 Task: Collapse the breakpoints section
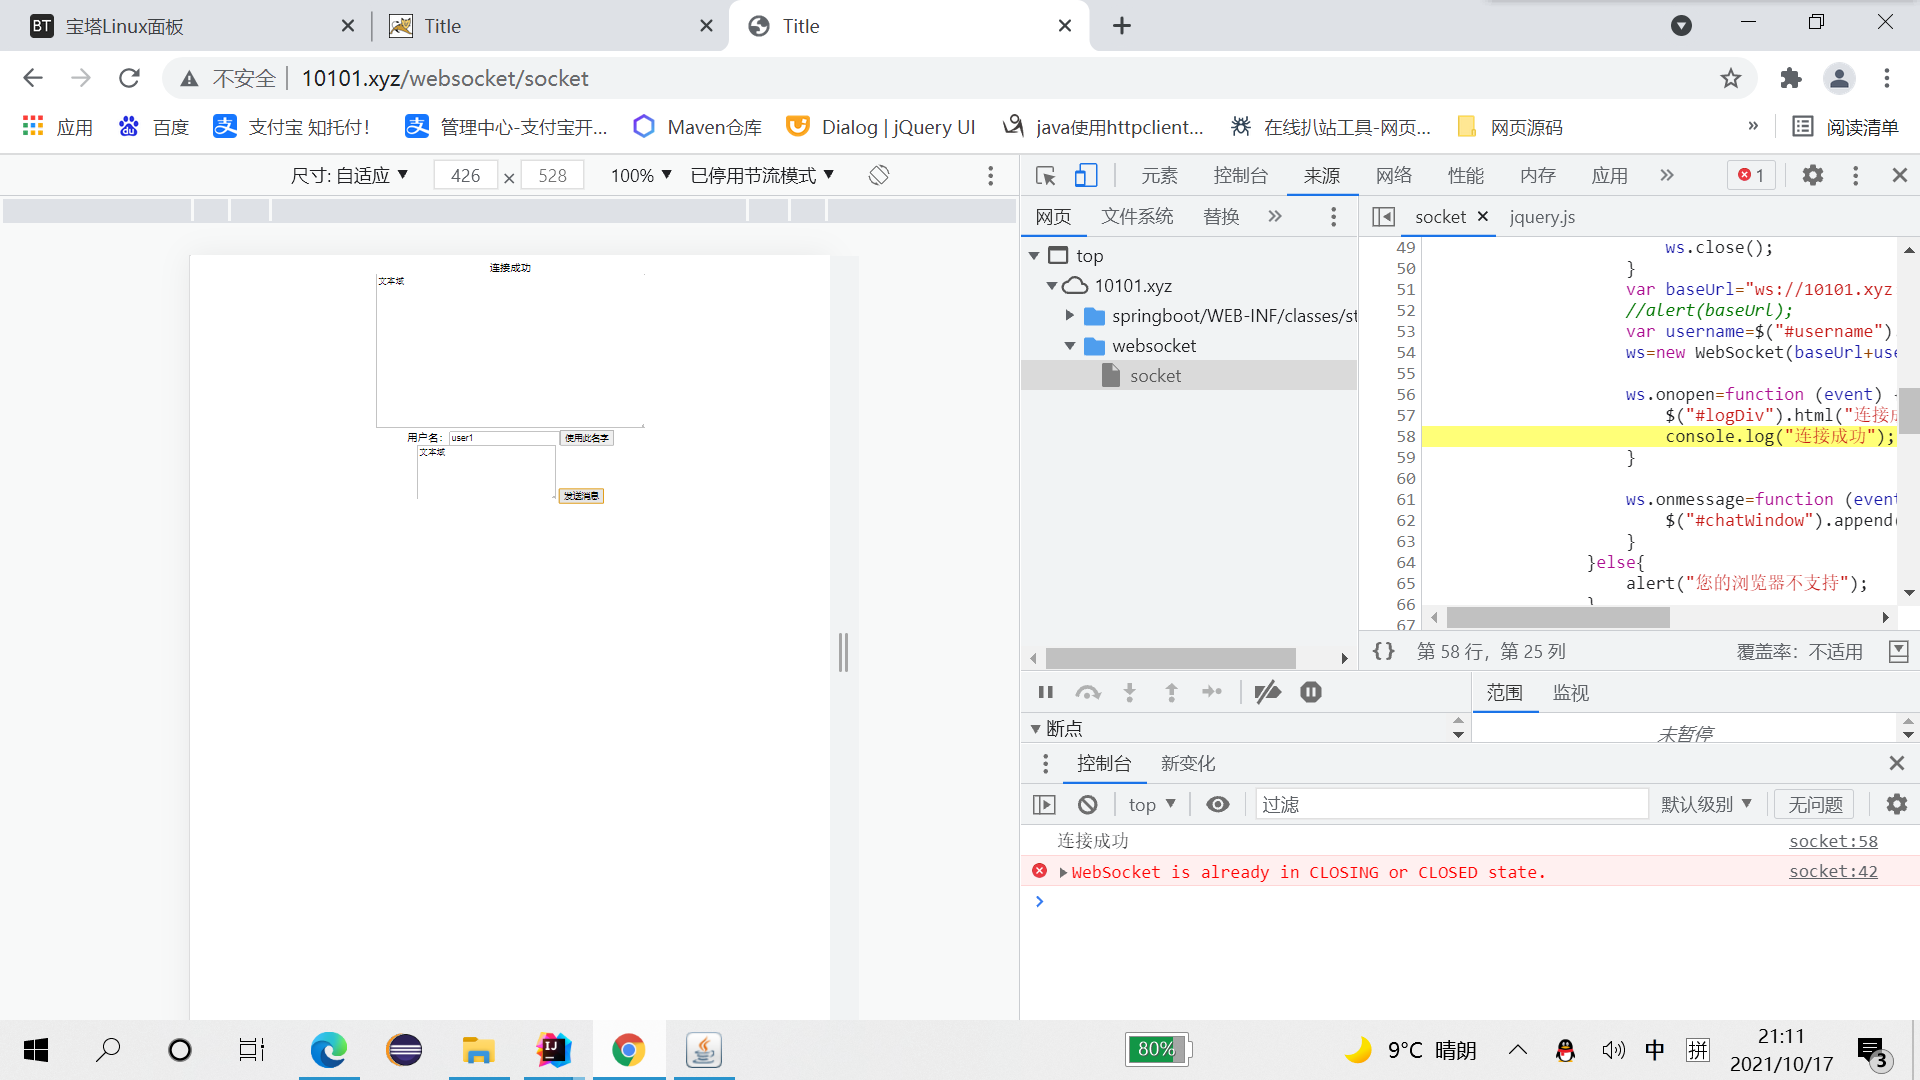[1035, 729]
